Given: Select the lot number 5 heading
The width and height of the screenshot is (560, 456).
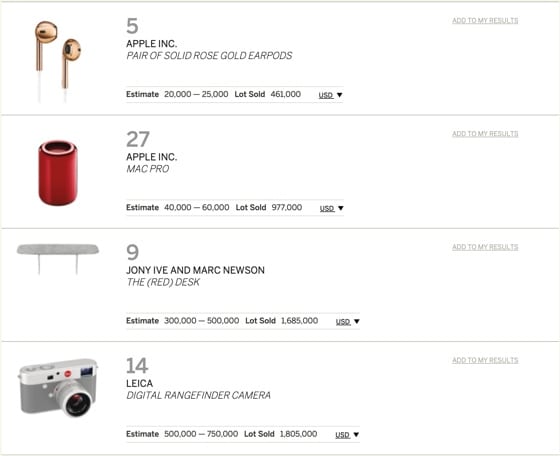Looking at the screenshot, I should coord(132,26).
